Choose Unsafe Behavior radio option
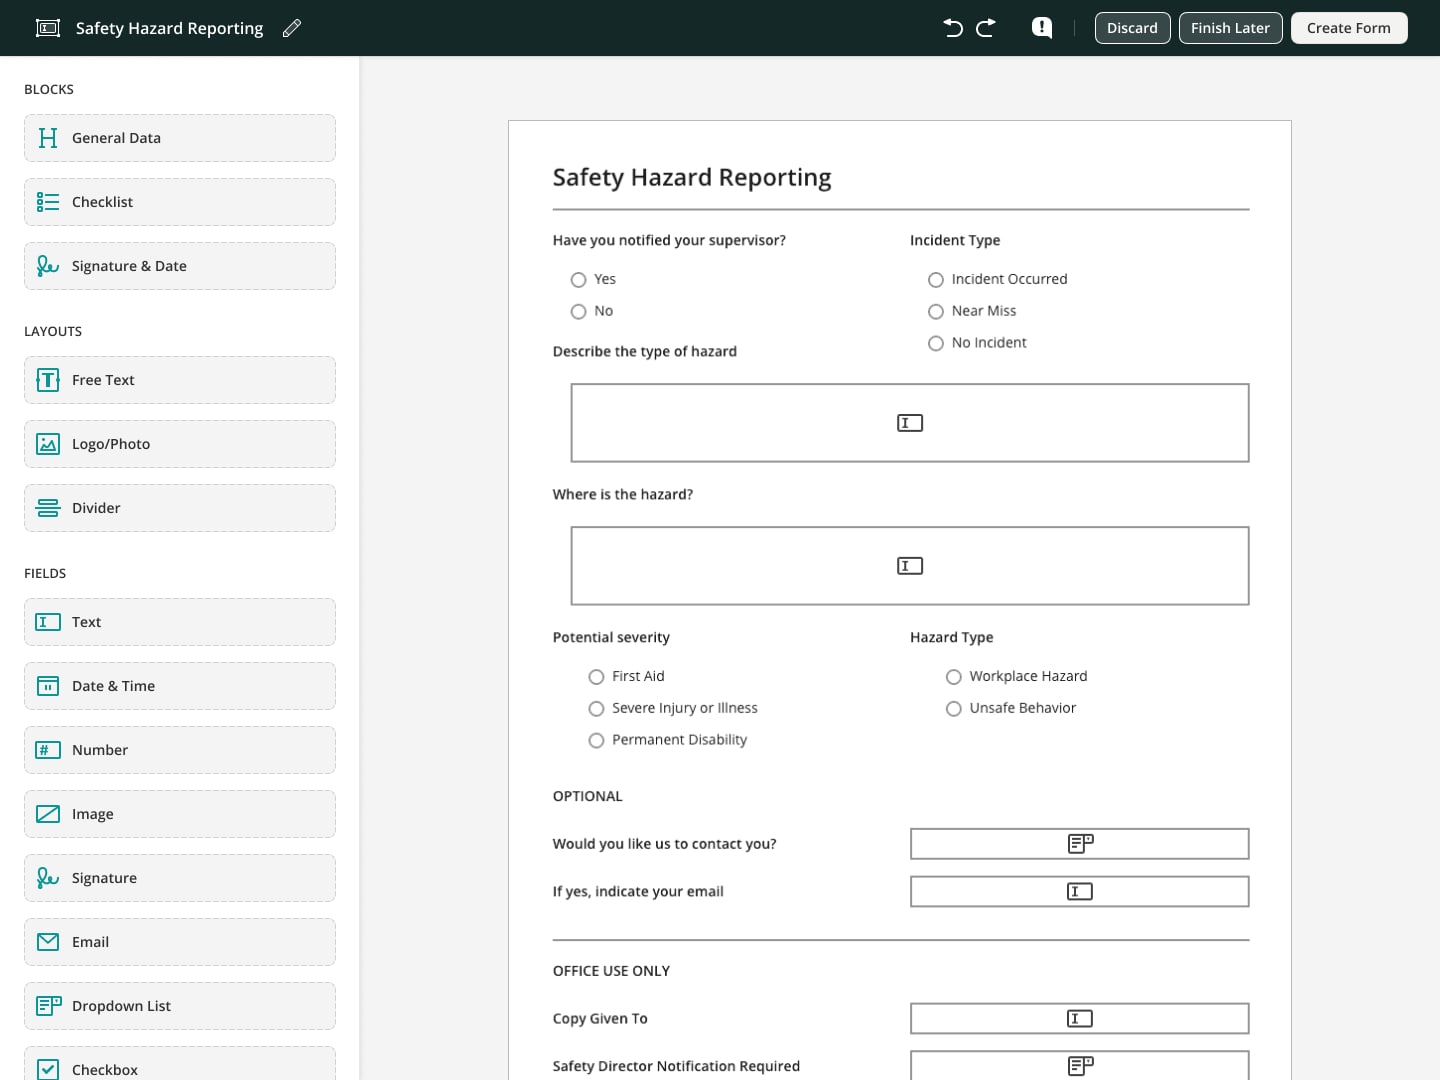 click(954, 709)
